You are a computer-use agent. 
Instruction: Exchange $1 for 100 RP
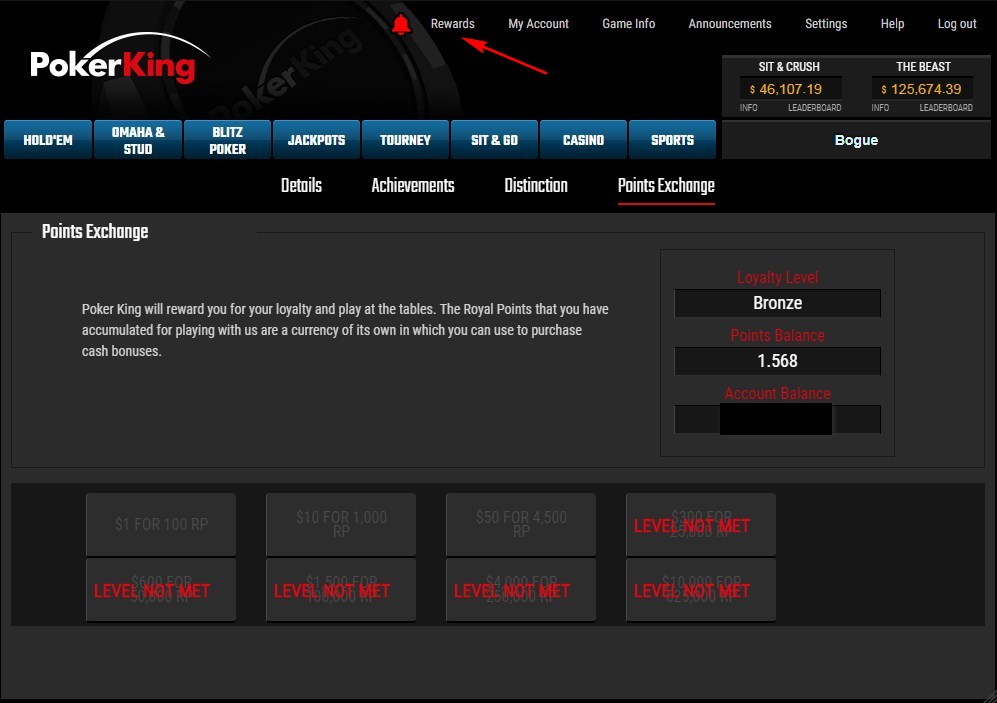pyautogui.click(x=160, y=524)
